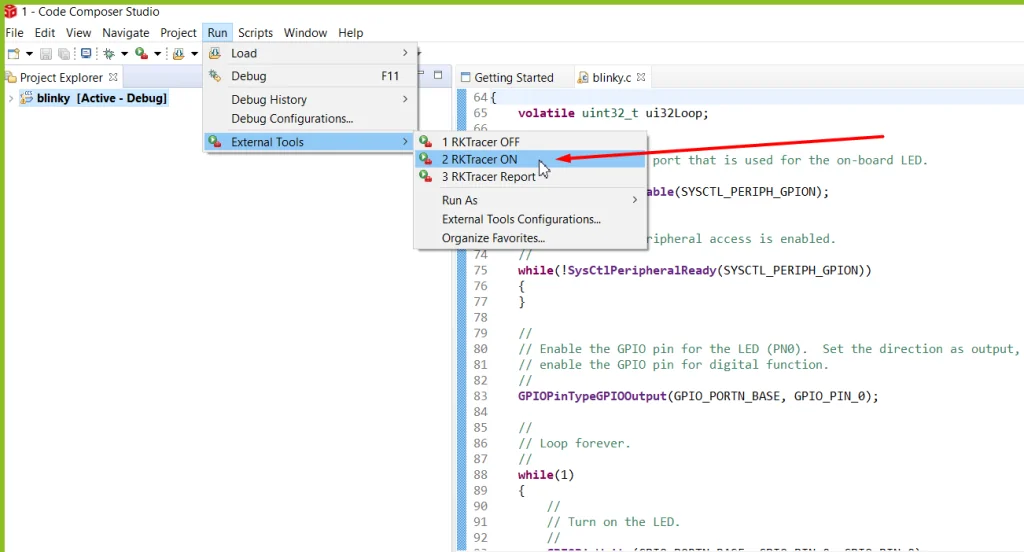The image size is (1024, 552).
Task: Click the "// Loop forever." comment line
Action: tap(575, 444)
